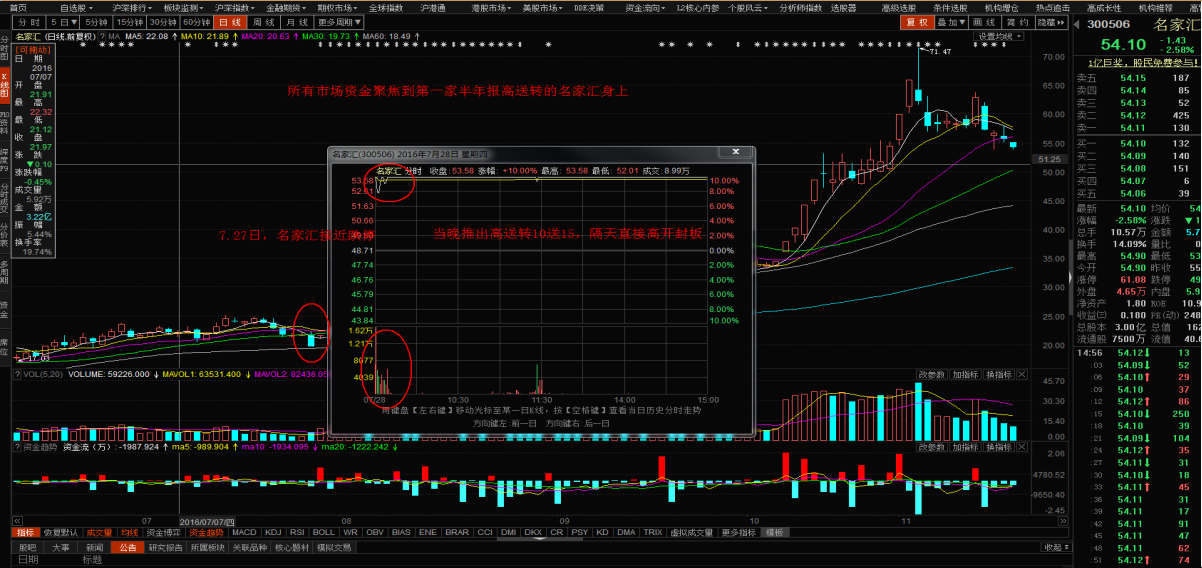Select the KDJ indicator tab

tap(273, 532)
